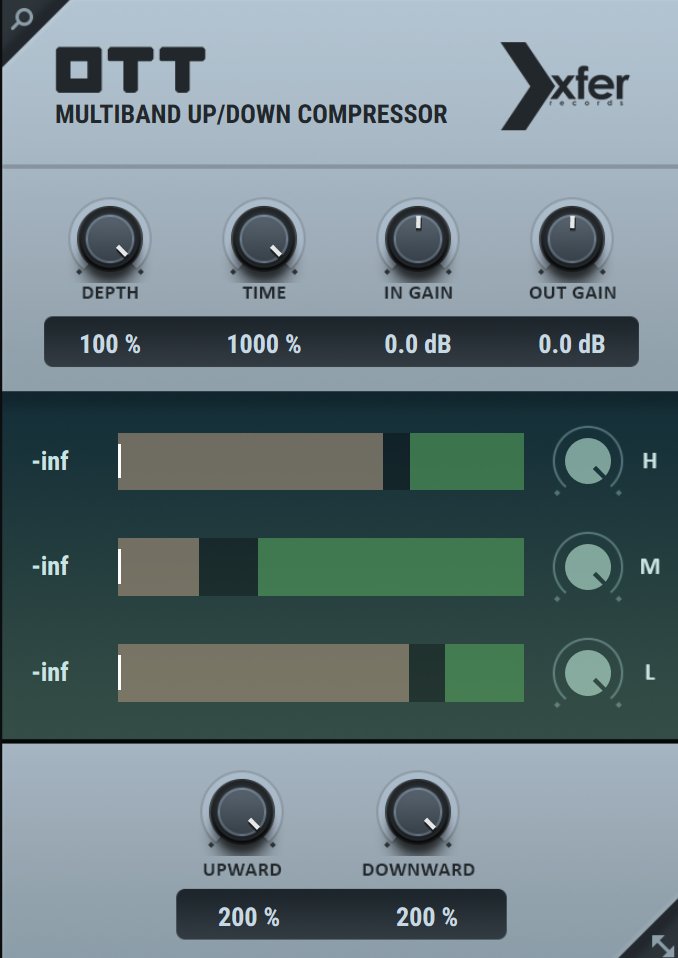Screen dimensions: 678x958
Task: Click the Time 1000 % value
Action: 264,344
